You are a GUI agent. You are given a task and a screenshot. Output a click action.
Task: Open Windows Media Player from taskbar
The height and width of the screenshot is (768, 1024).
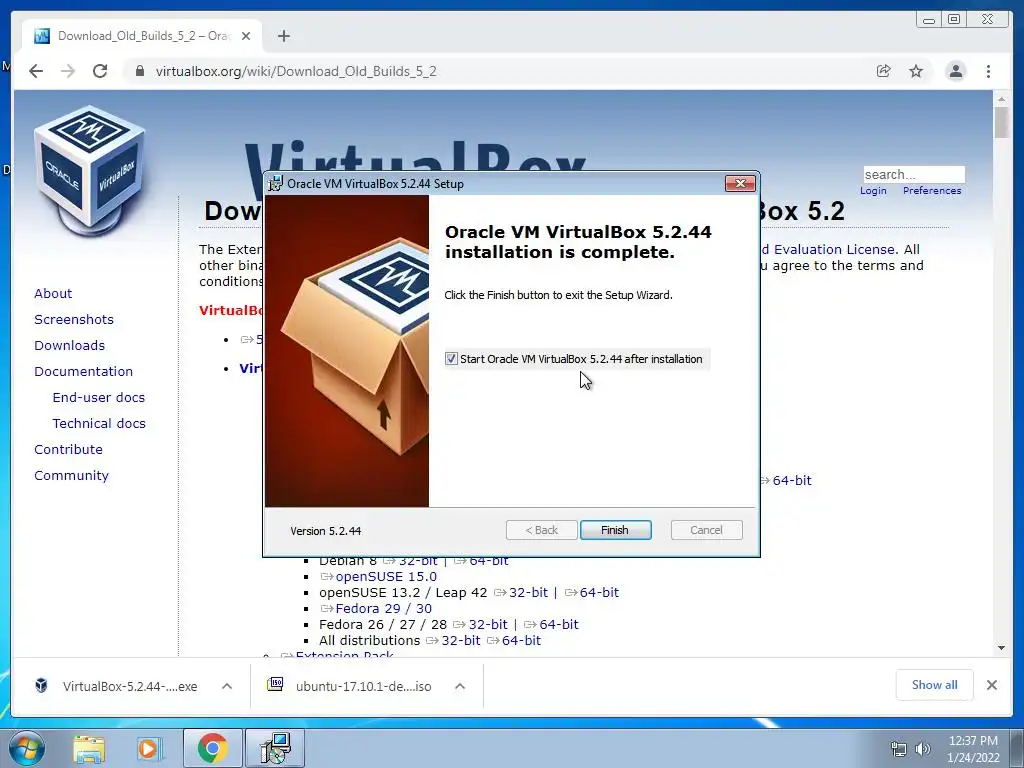tap(150, 749)
